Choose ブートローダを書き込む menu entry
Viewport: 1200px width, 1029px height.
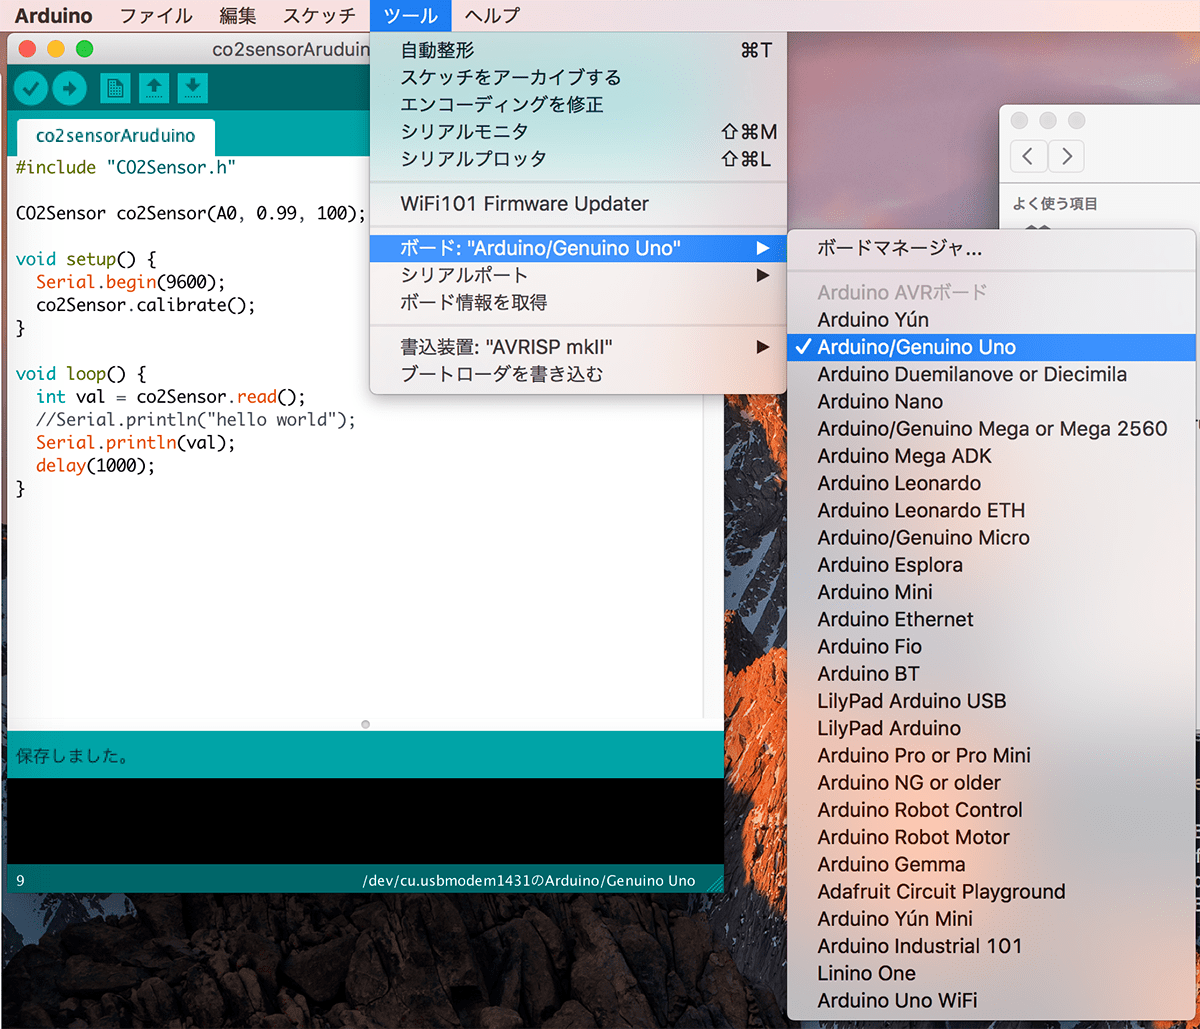point(578,374)
